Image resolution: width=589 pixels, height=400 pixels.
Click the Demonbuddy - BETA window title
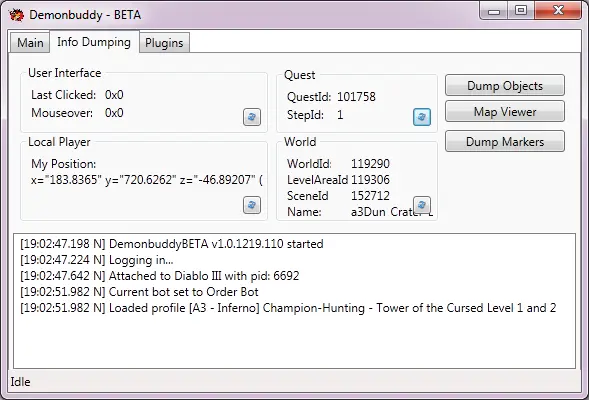pos(85,15)
